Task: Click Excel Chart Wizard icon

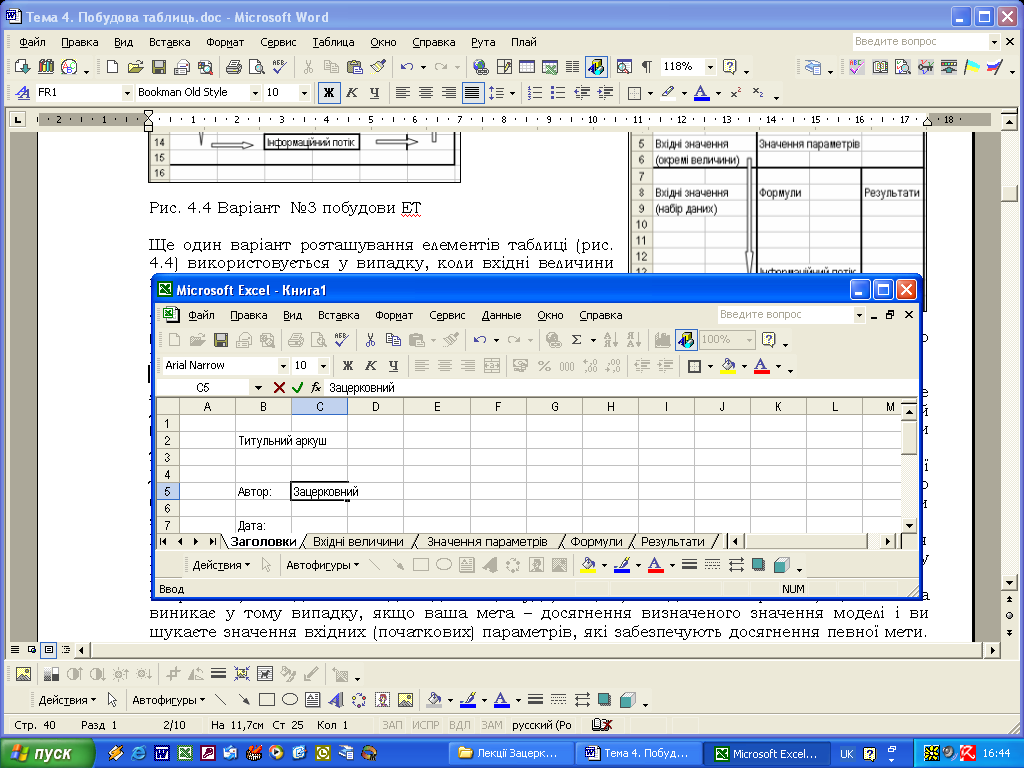Action: [x=663, y=340]
